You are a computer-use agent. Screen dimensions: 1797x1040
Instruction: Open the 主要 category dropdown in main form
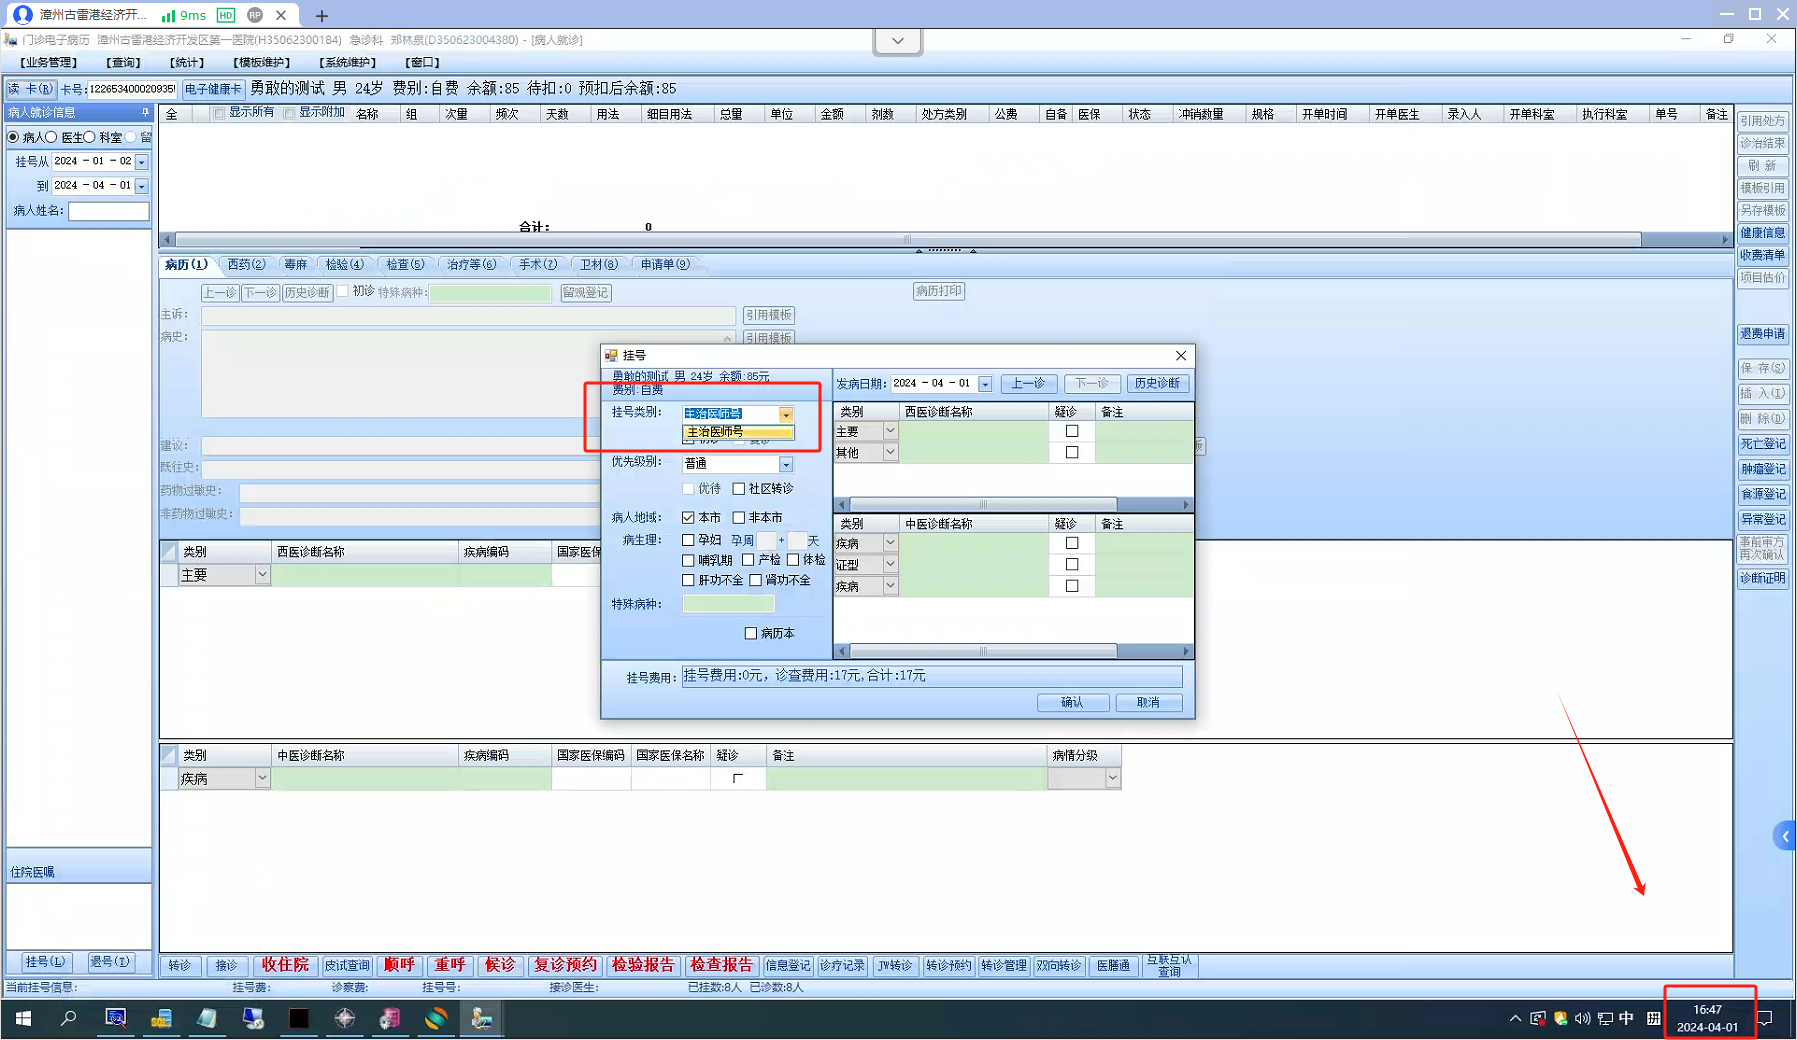coord(262,575)
